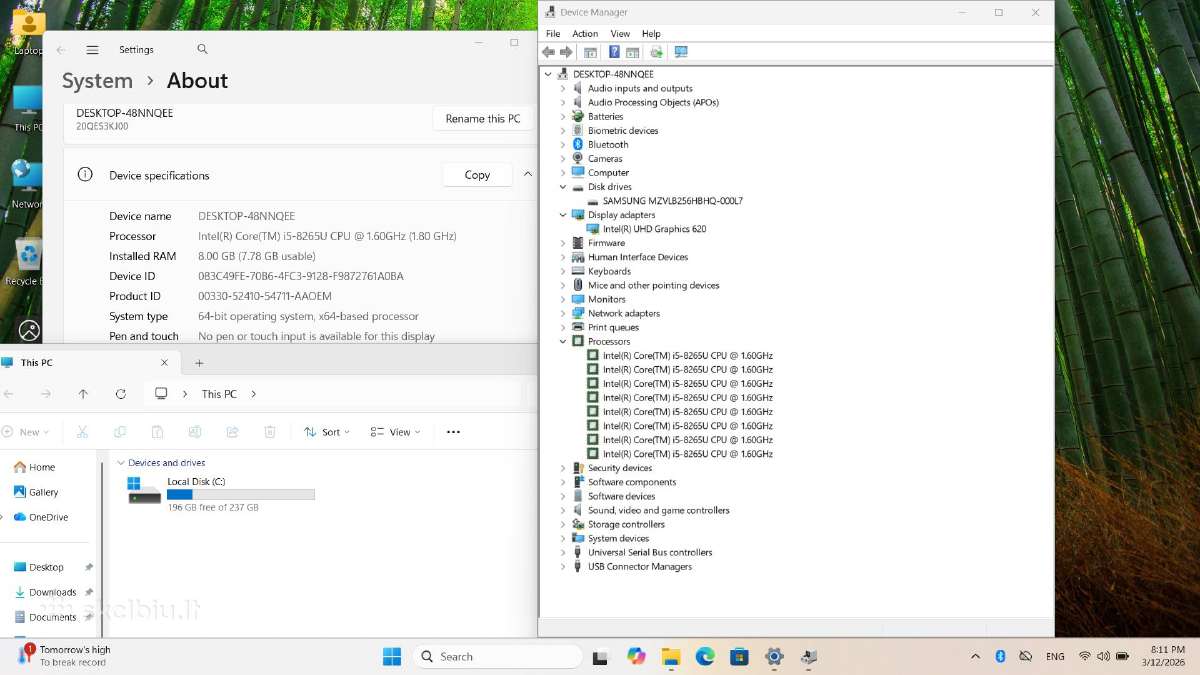The height and width of the screenshot is (675, 1200).
Task: Click Settings gear on taskbar
Action: click(773, 656)
